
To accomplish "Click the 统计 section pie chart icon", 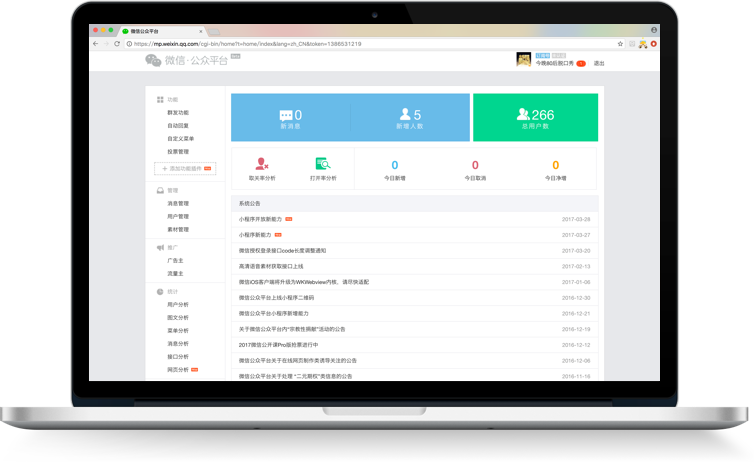I will coord(160,292).
